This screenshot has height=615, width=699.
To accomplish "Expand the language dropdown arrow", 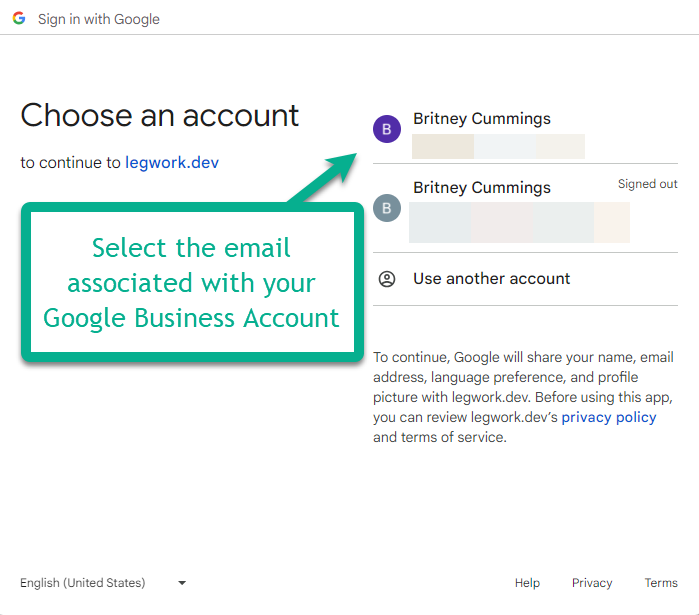I will (182, 583).
